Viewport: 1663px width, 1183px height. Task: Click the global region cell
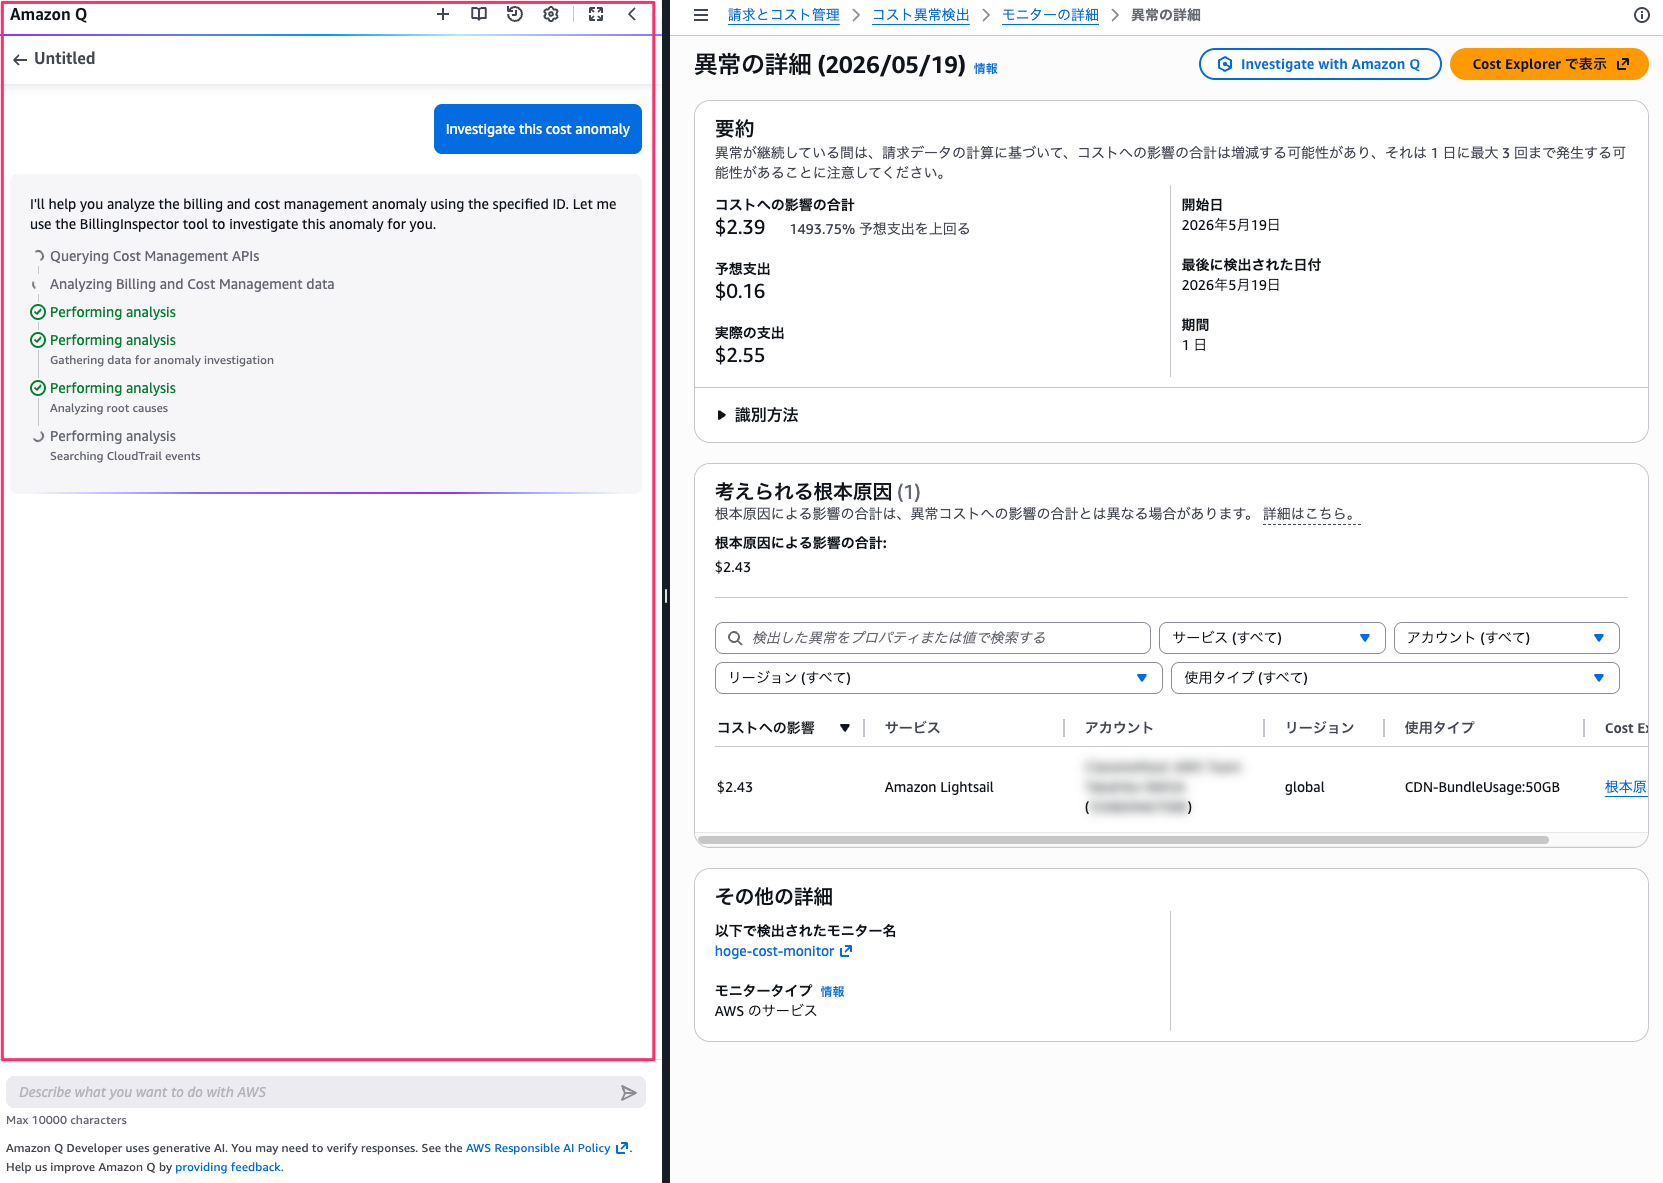1304,787
